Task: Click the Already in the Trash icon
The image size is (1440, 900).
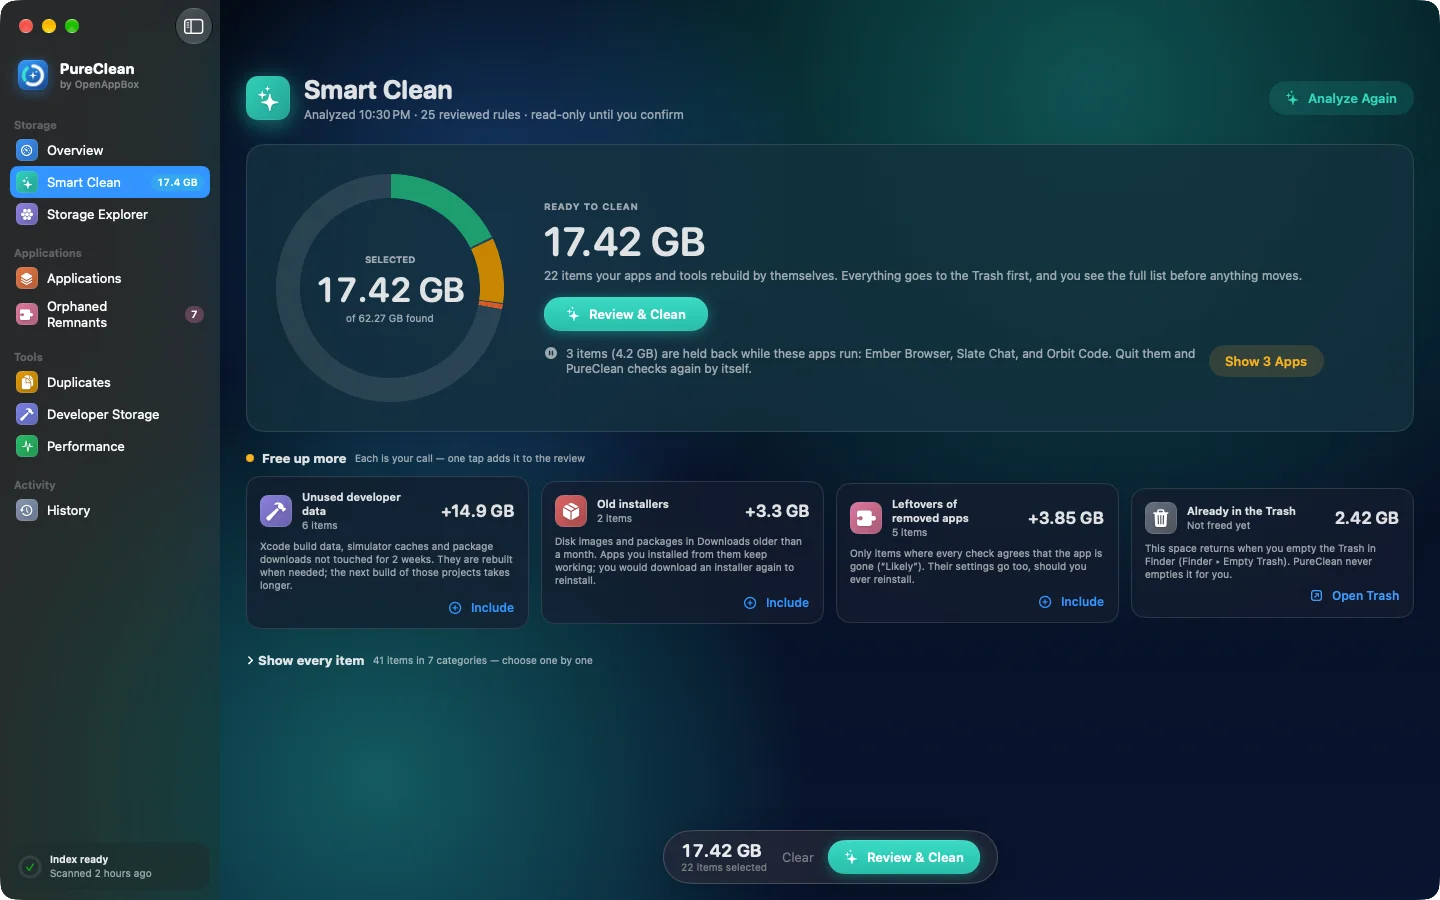Action: click(x=1161, y=518)
